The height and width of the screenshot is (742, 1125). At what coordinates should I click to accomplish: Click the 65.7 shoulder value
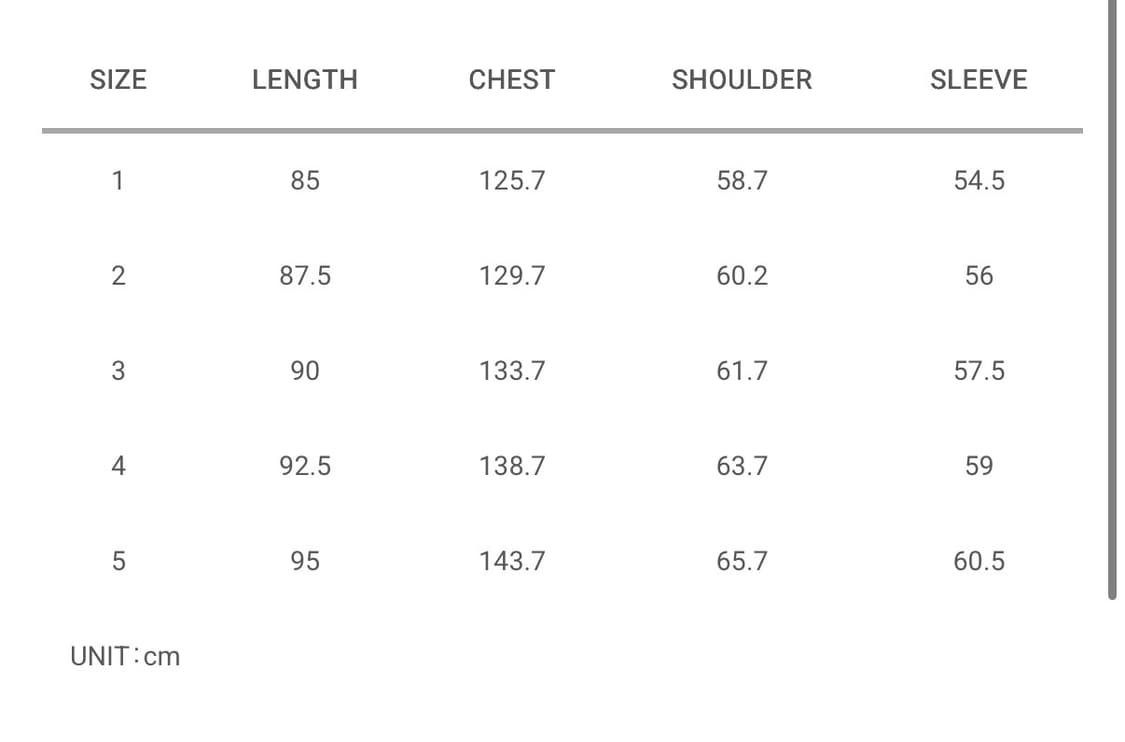(x=742, y=561)
